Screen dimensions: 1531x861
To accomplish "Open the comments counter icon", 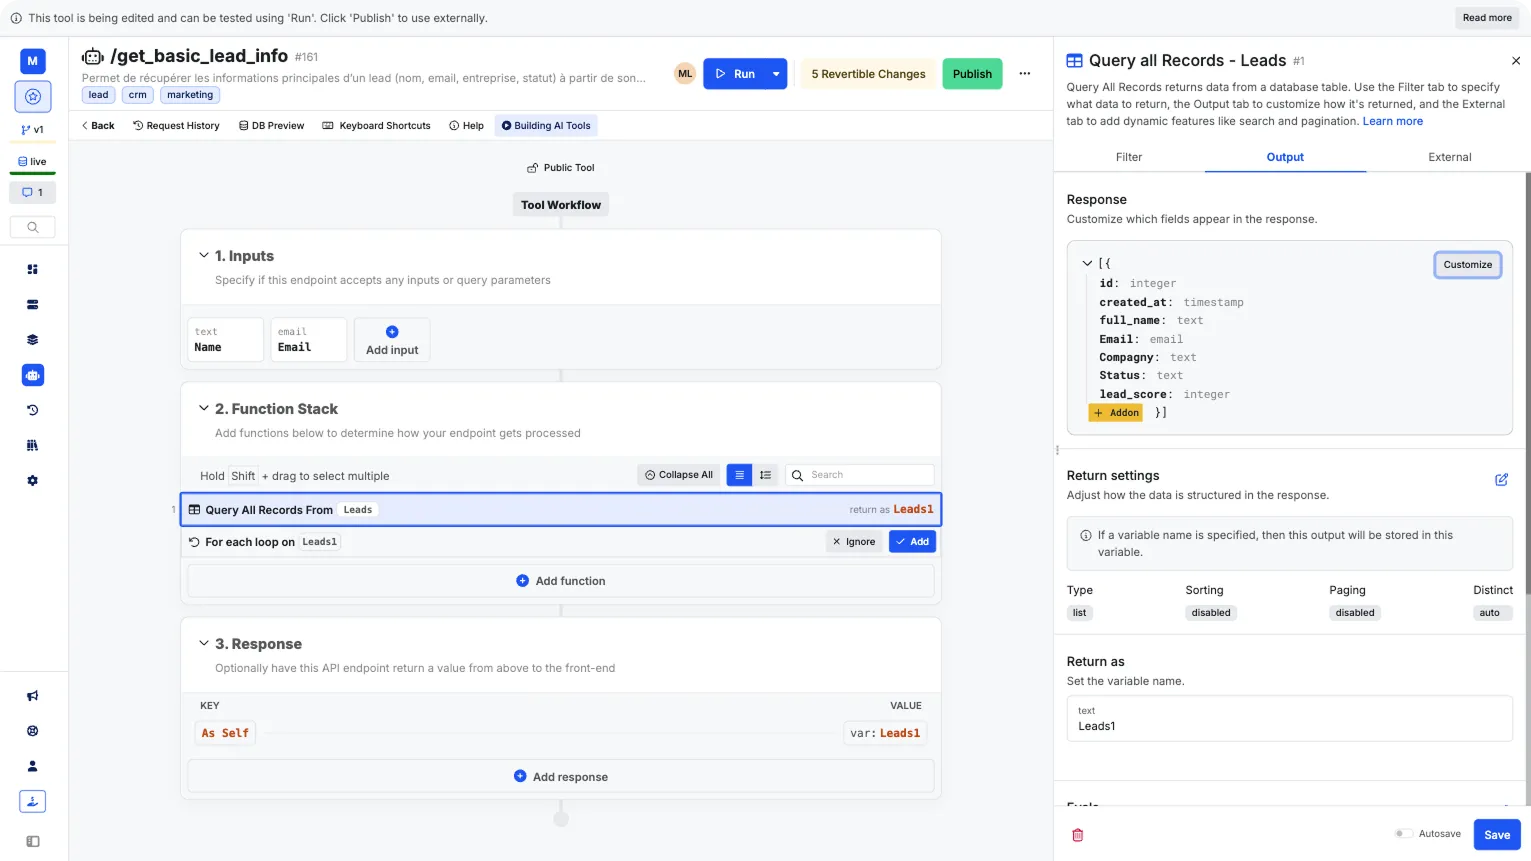I will (33, 192).
